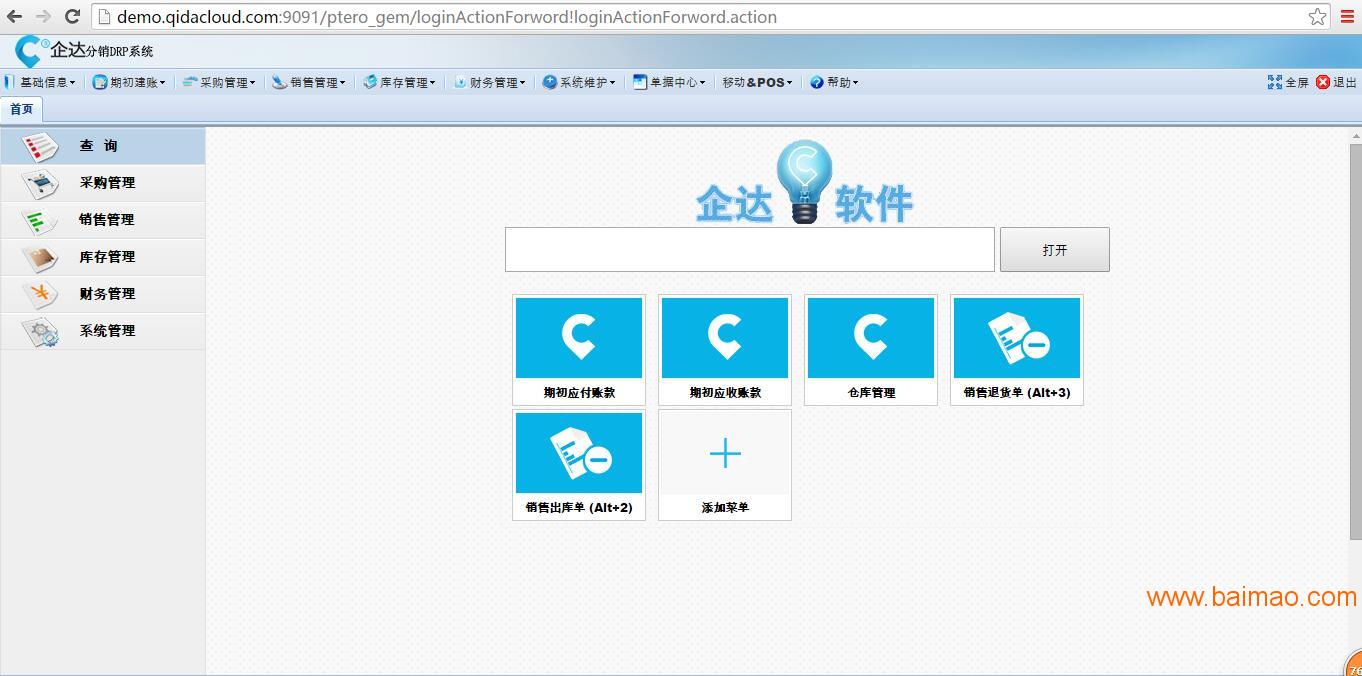Select 采购管理 in the left sidebar
Viewport: 1362px width, 676px height.
pos(106,183)
